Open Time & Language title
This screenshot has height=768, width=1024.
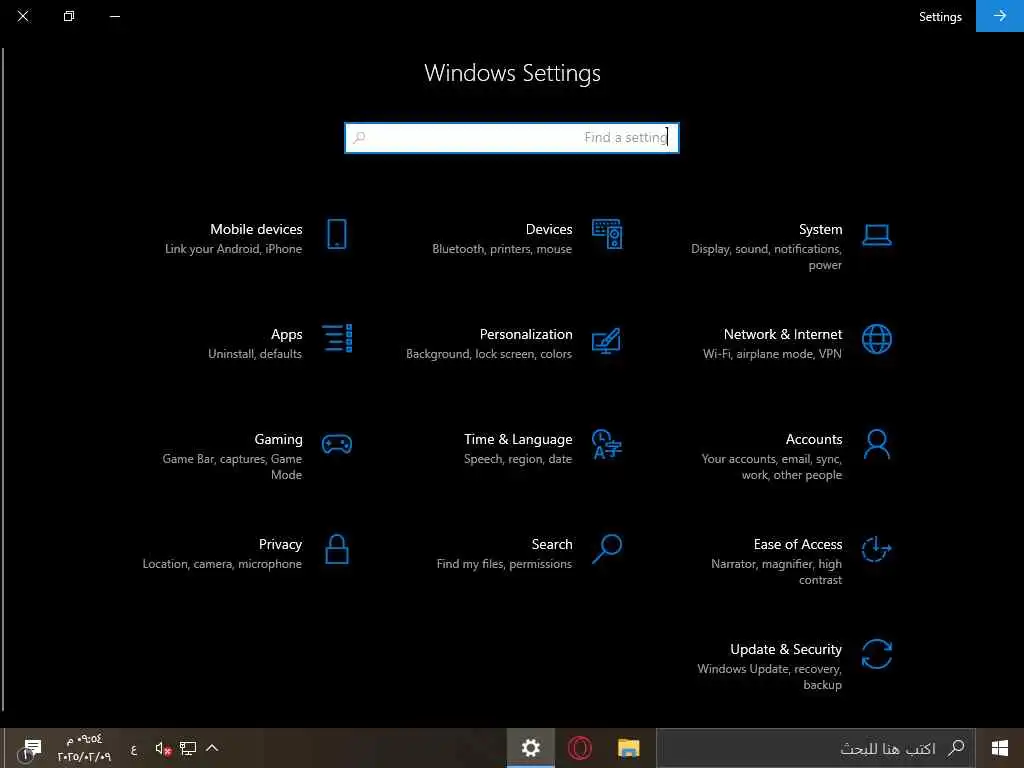518,440
